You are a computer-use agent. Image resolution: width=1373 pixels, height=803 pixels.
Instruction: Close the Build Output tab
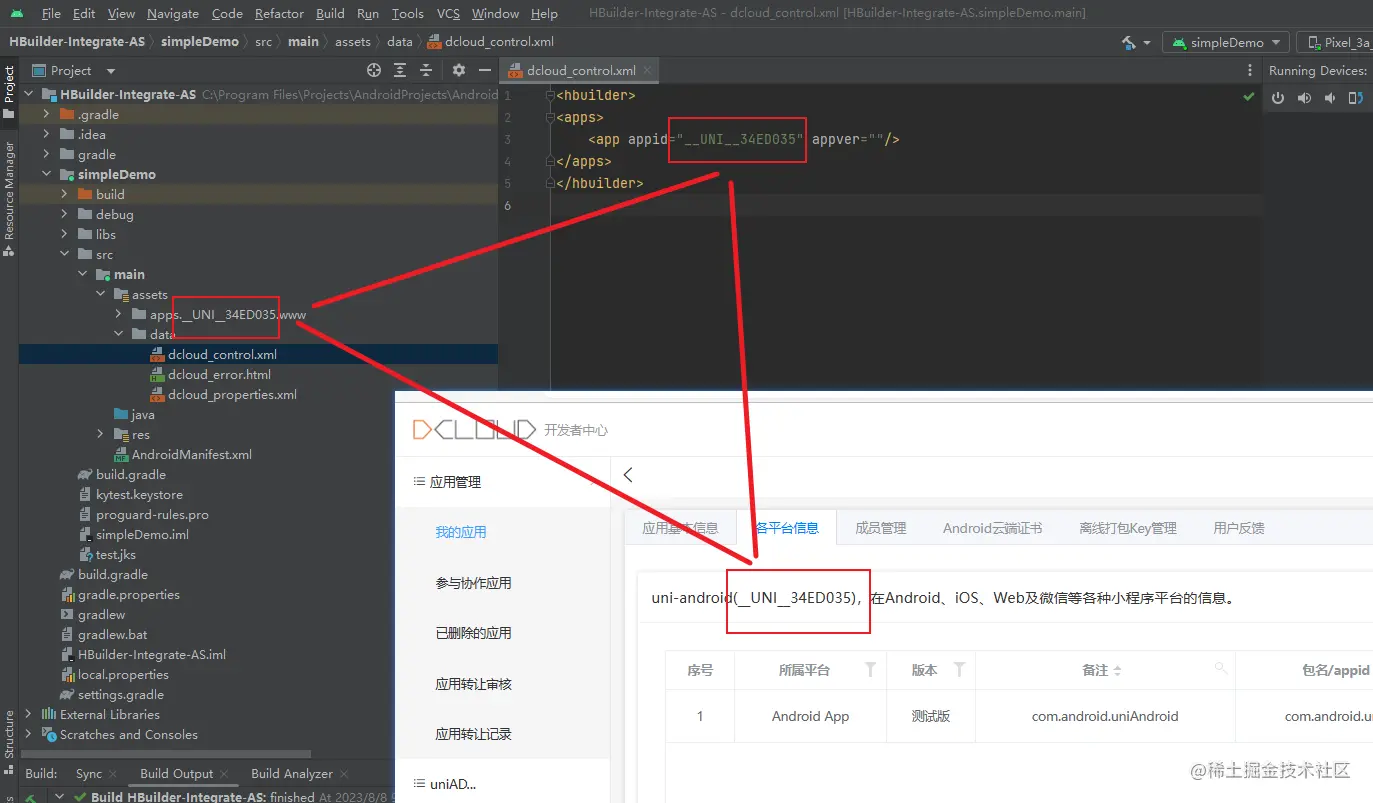click(x=224, y=774)
